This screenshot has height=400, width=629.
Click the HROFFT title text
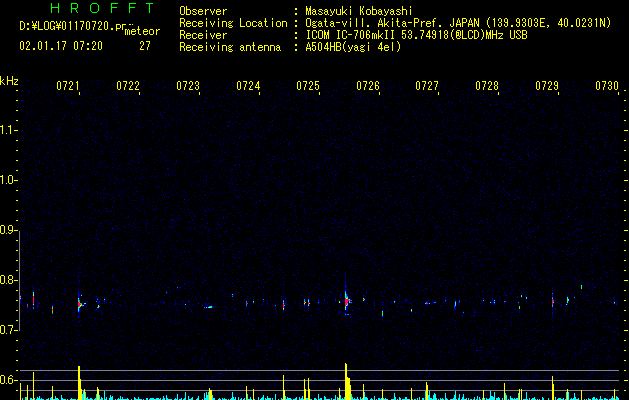click(x=102, y=8)
